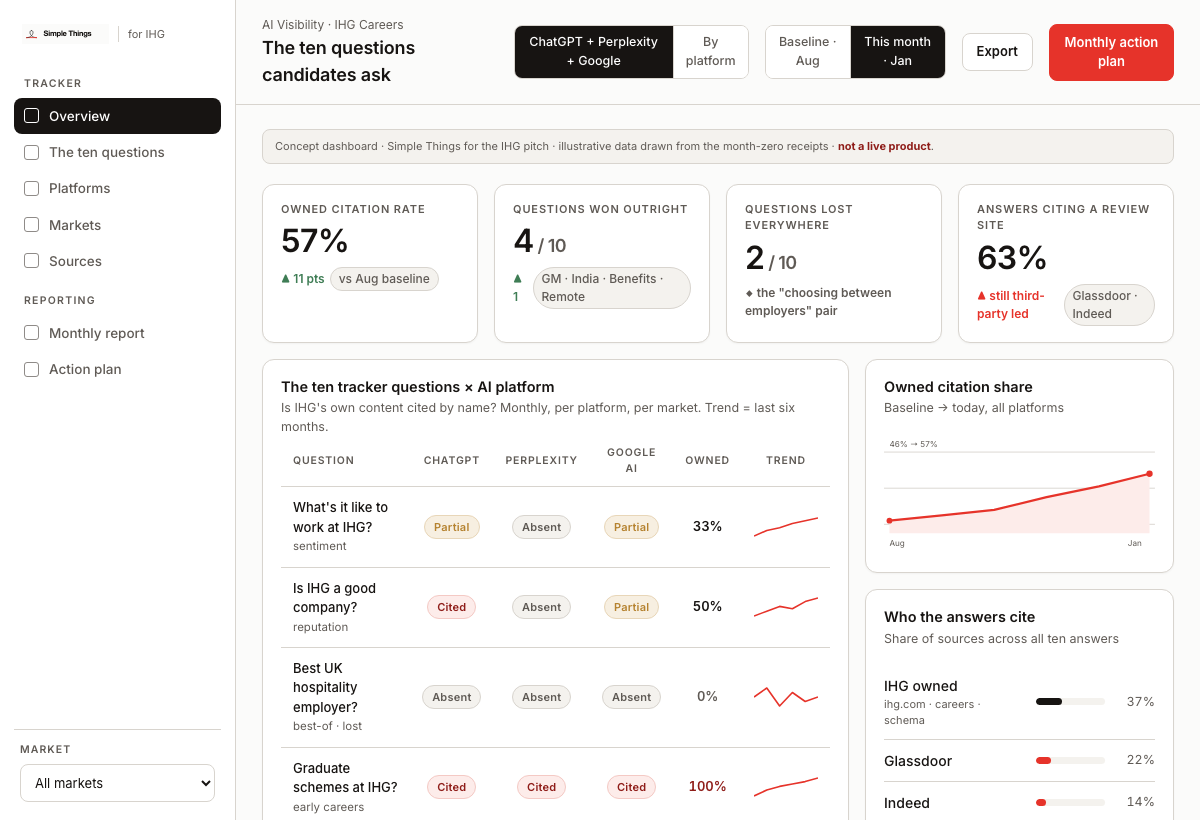This screenshot has height=820, width=1200.
Task: Open the Monthly report page
Action: click(x=117, y=333)
